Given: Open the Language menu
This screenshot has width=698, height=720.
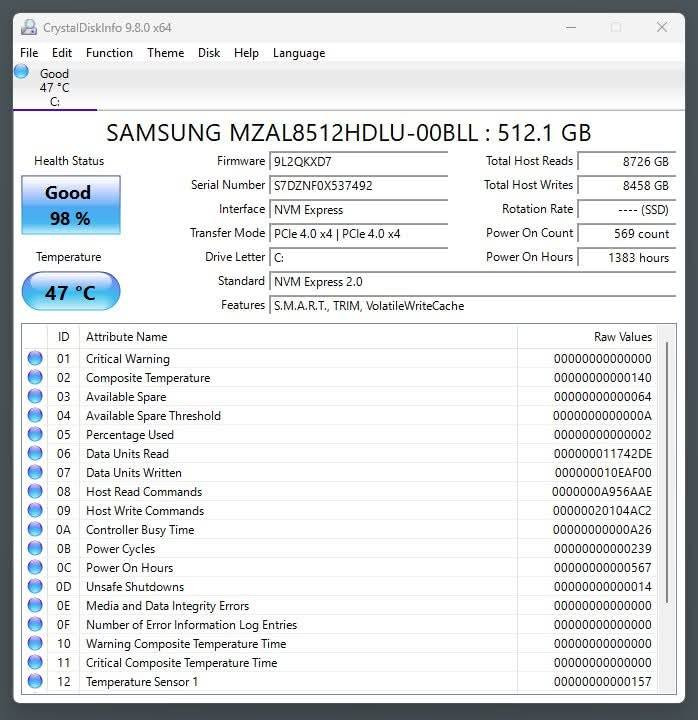Looking at the screenshot, I should click(x=299, y=53).
